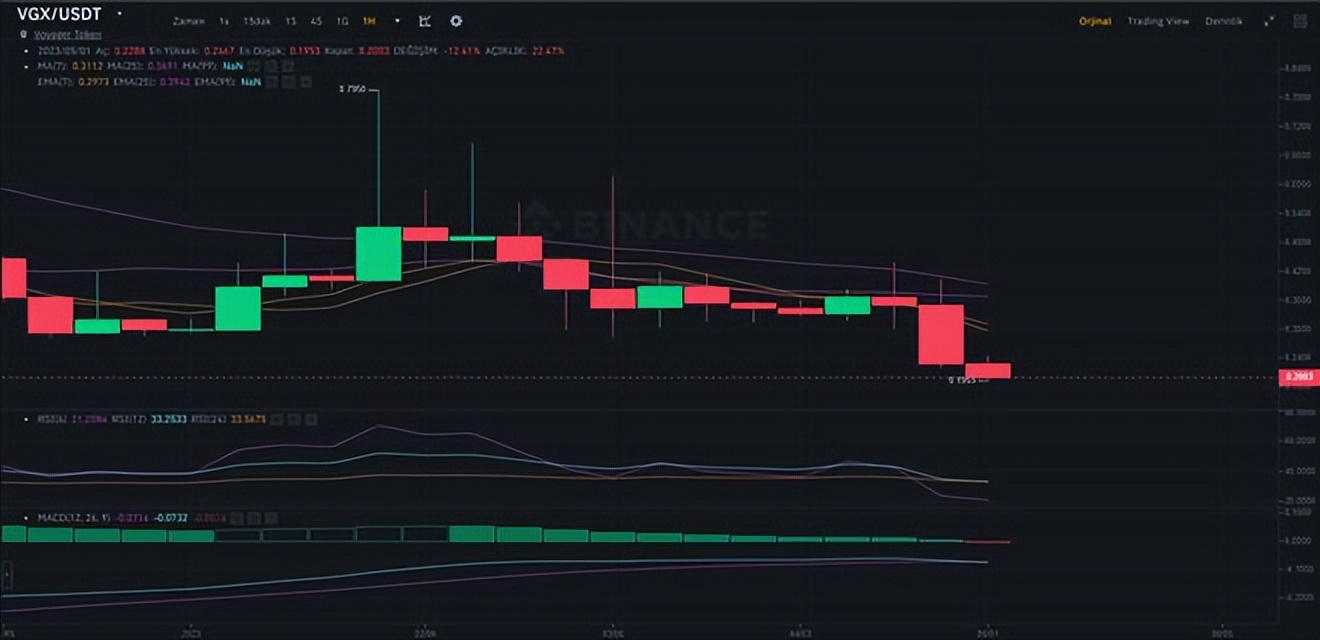Toggle visibility of the MACD indicator
1320x640 pixels.
click(236, 518)
